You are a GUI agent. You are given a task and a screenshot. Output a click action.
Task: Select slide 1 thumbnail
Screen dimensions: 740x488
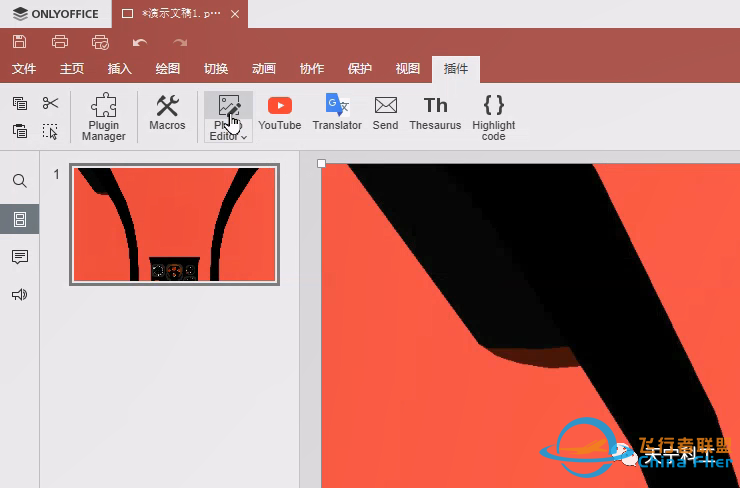coord(174,224)
